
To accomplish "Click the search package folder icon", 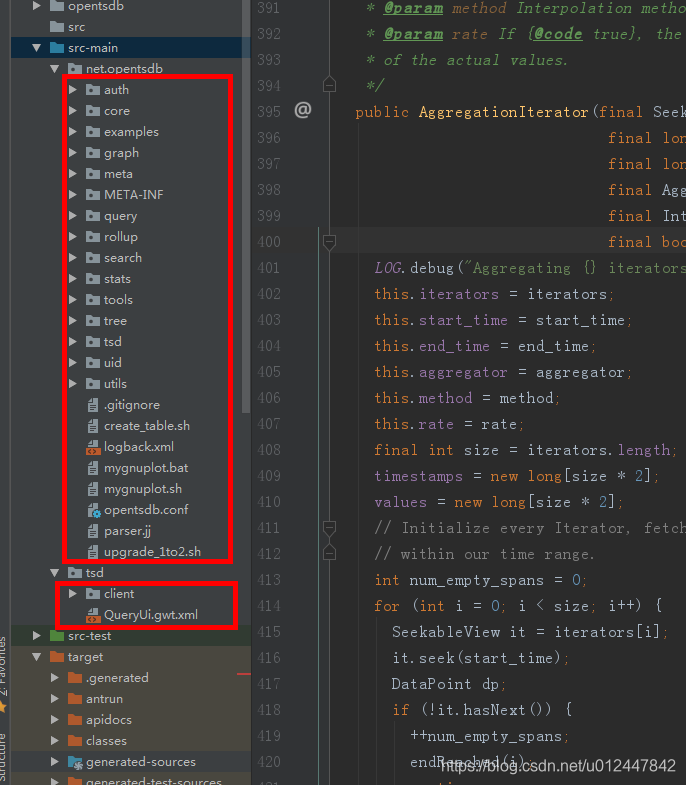I will [93, 258].
